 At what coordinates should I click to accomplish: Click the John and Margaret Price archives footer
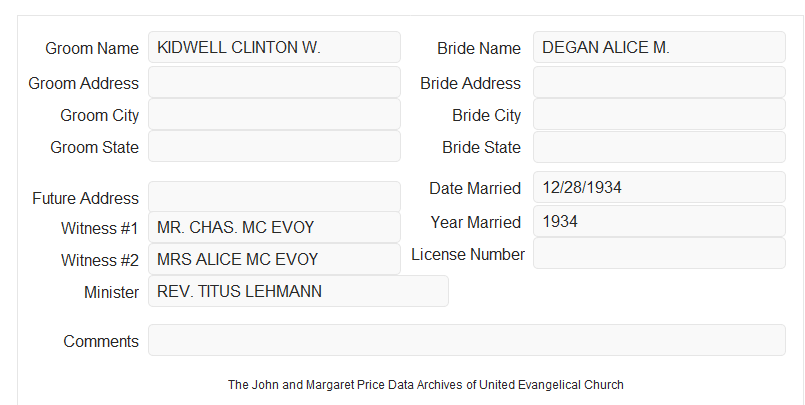click(426, 385)
